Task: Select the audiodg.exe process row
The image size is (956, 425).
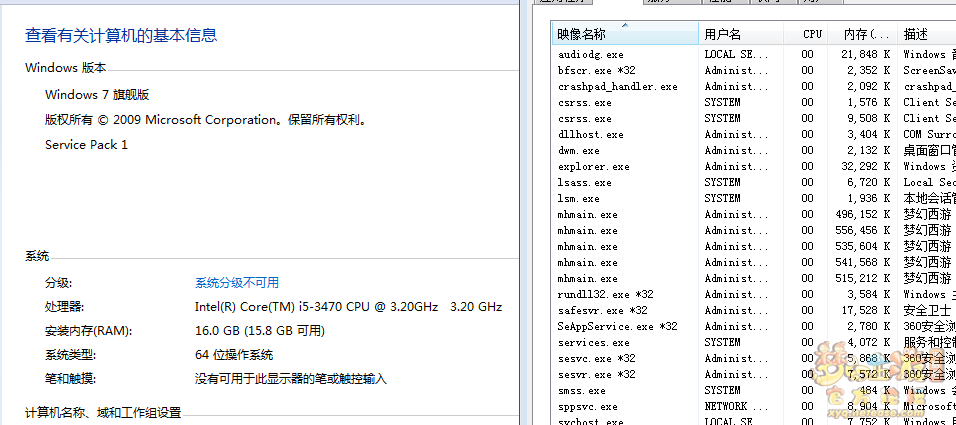Action: point(754,54)
